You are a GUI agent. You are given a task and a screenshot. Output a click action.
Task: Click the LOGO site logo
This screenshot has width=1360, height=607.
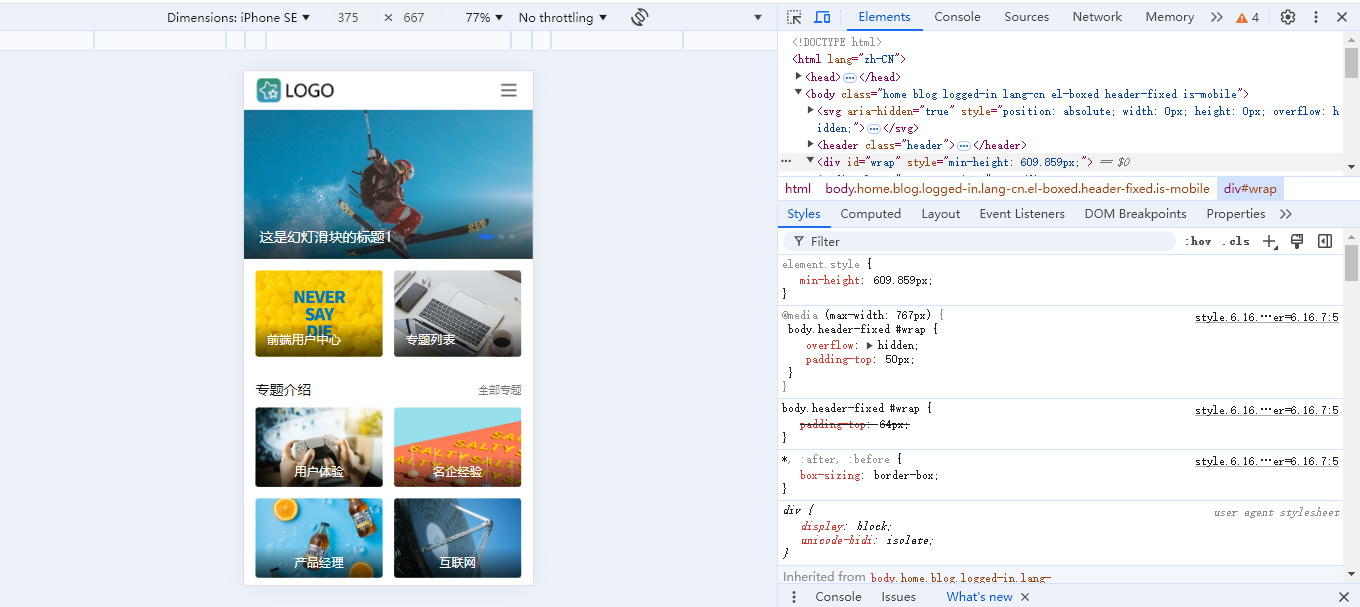[295, 90]
